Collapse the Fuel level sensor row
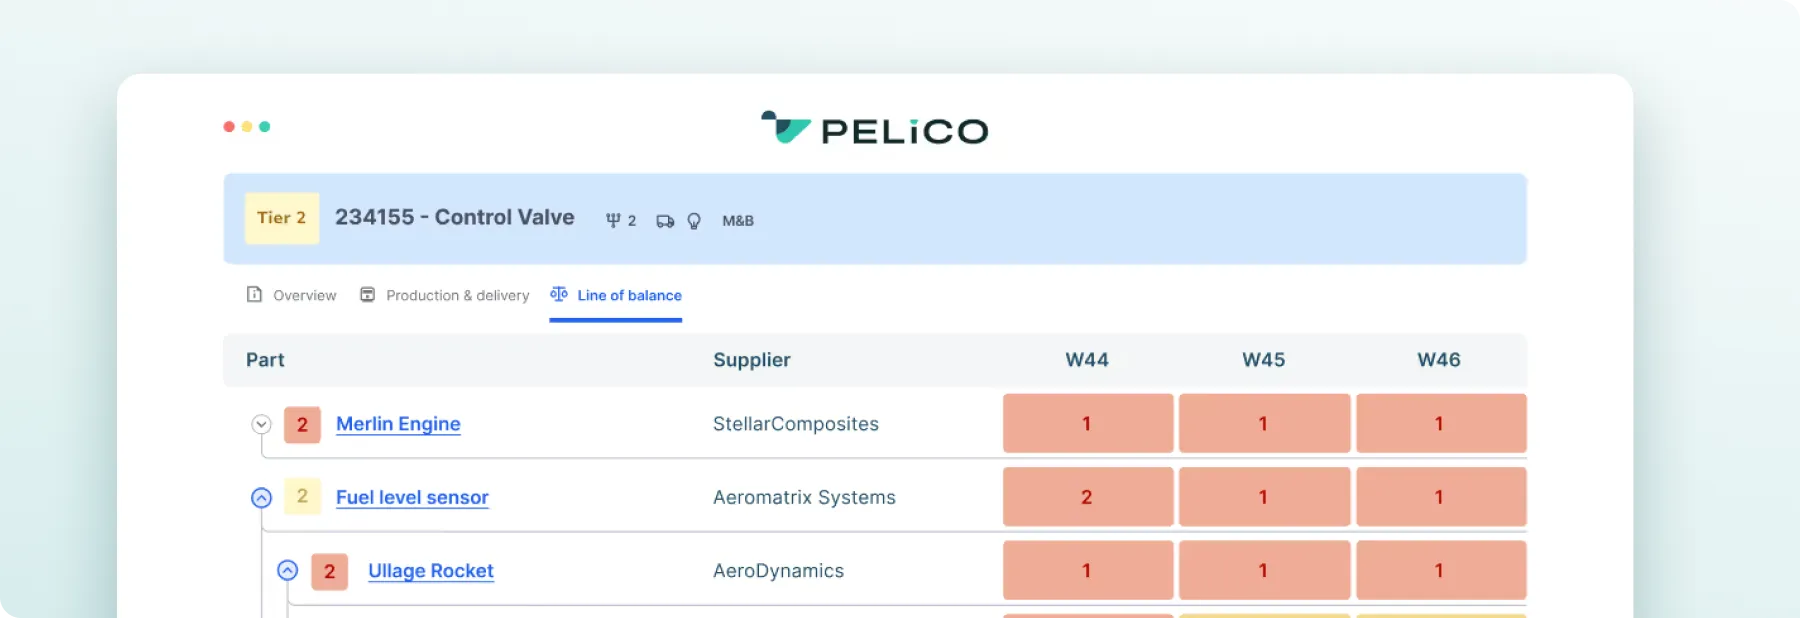 coord(262,497)
